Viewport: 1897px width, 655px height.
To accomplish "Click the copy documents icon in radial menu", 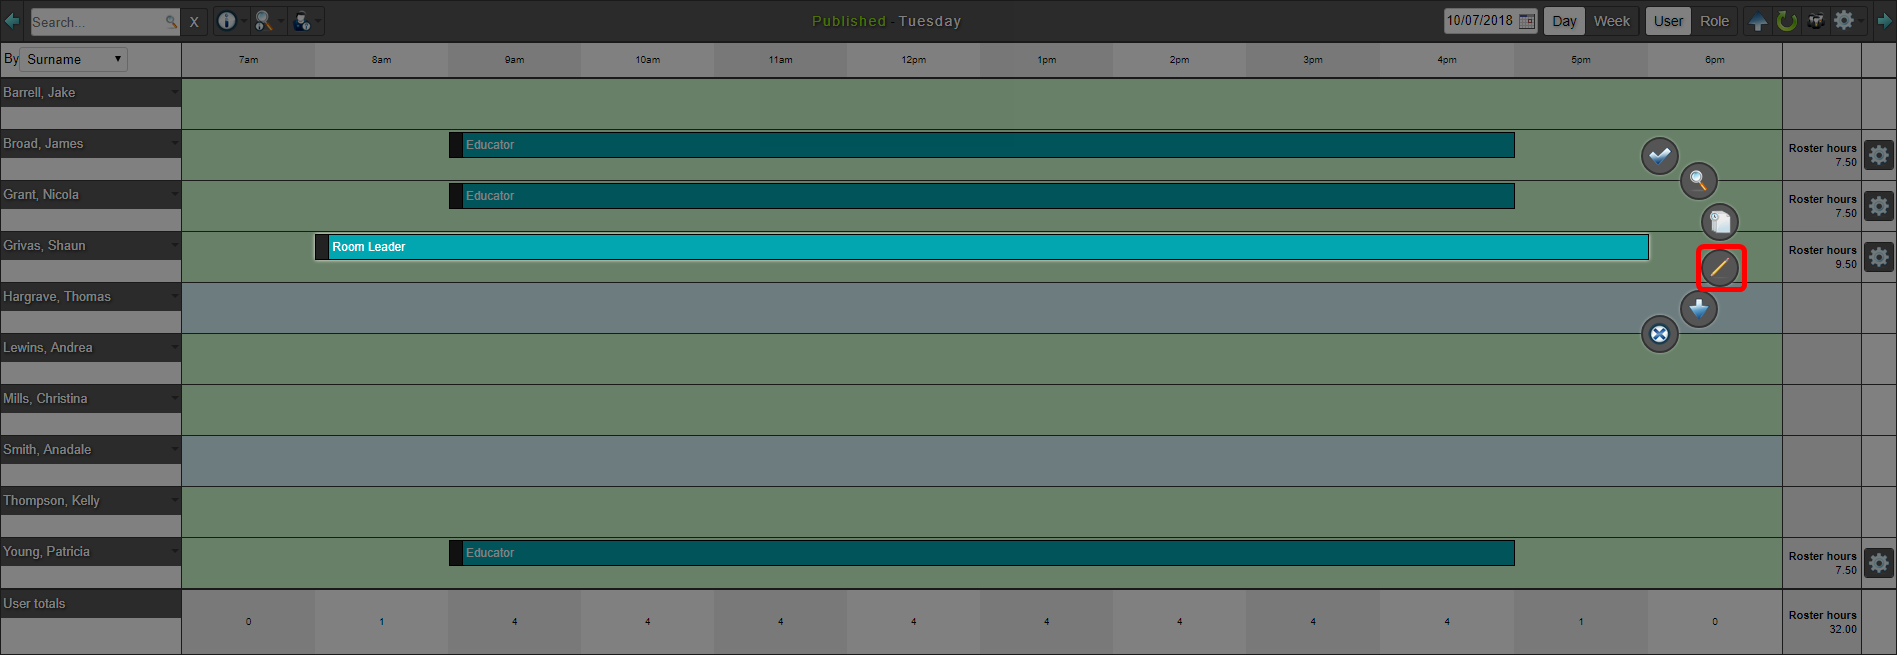I will tap(1720, 222).
